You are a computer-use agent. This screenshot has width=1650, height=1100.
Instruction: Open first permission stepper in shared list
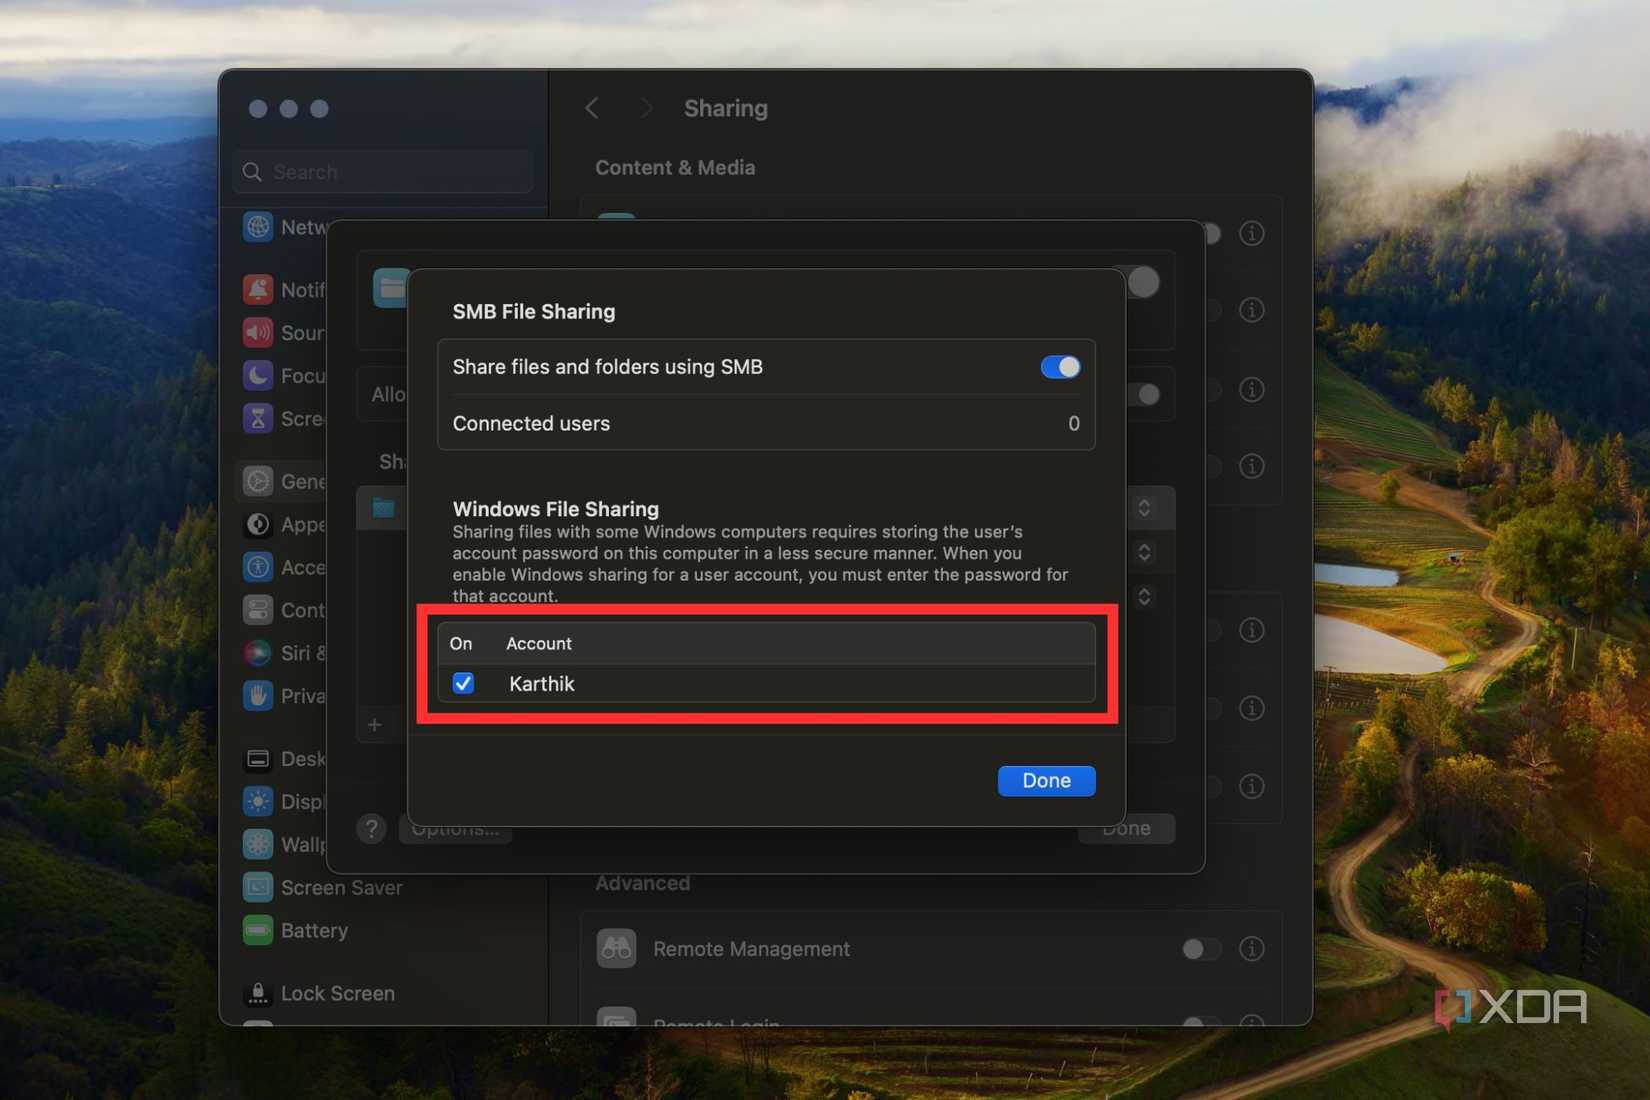point(1144,508)
